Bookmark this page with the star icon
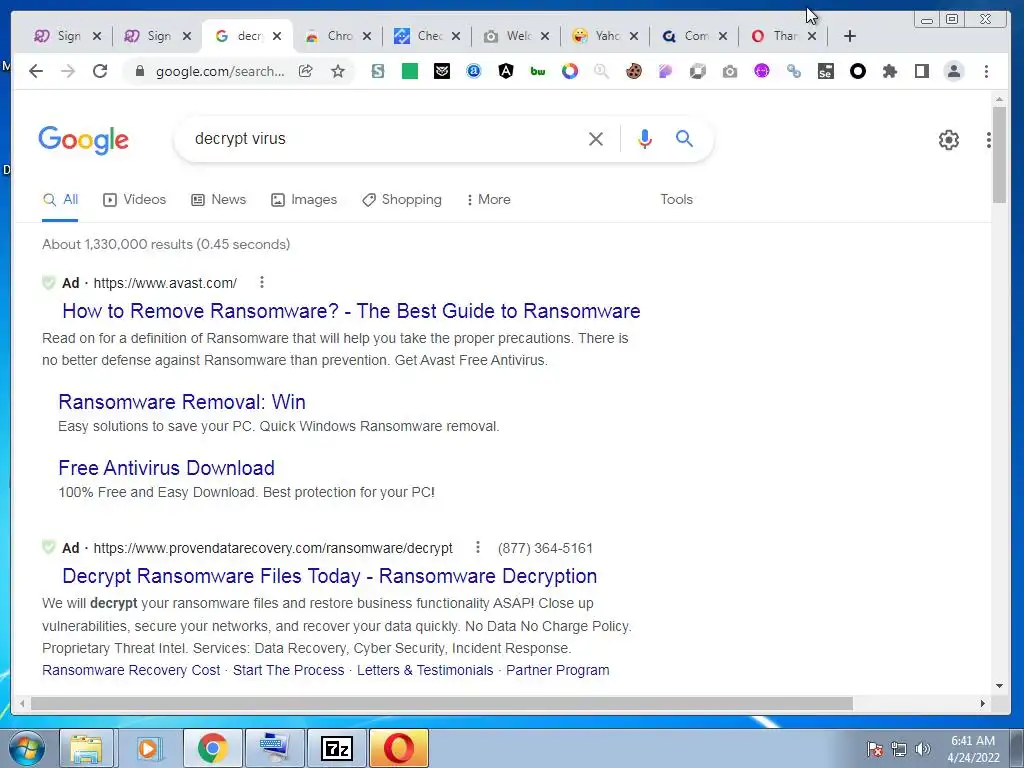1024x768 pixels. click(x=338, y=71)
